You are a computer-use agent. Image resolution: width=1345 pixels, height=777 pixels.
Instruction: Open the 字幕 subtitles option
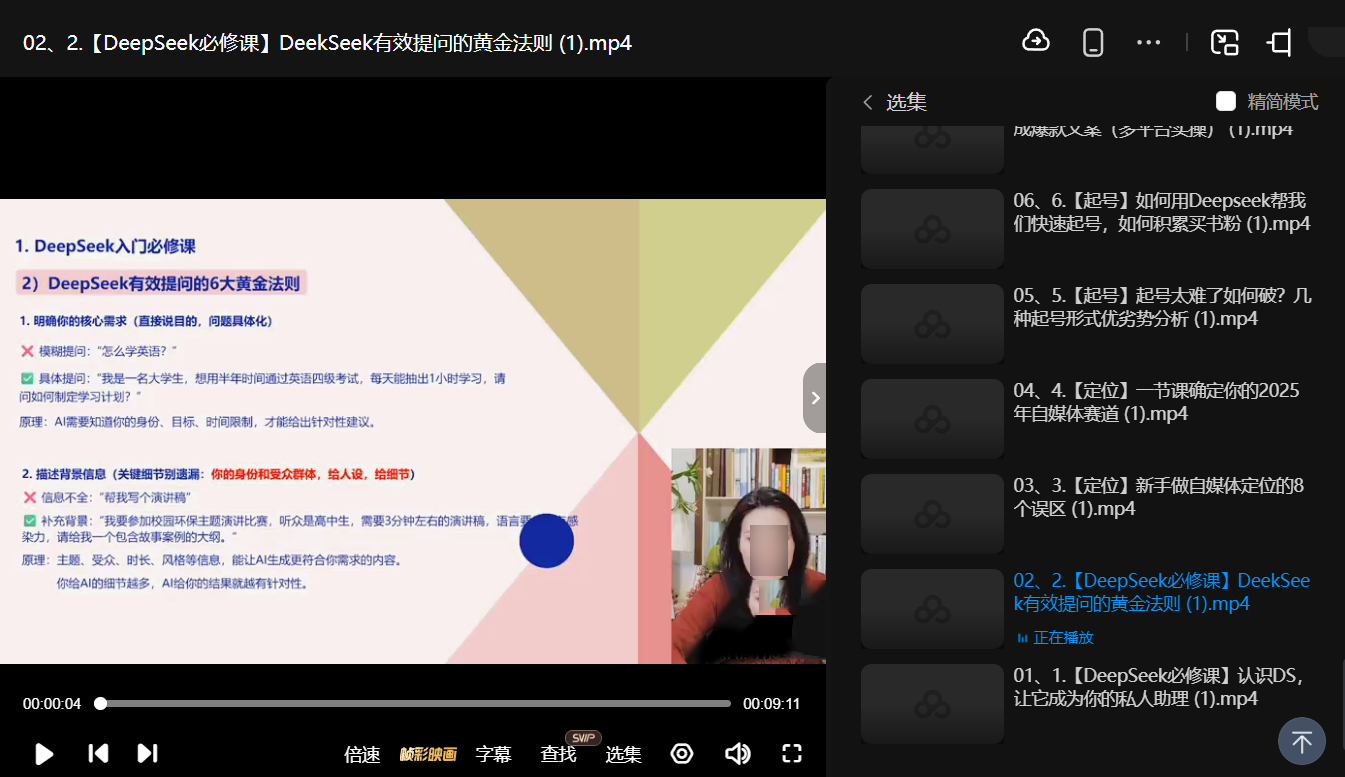click(493, 754)
